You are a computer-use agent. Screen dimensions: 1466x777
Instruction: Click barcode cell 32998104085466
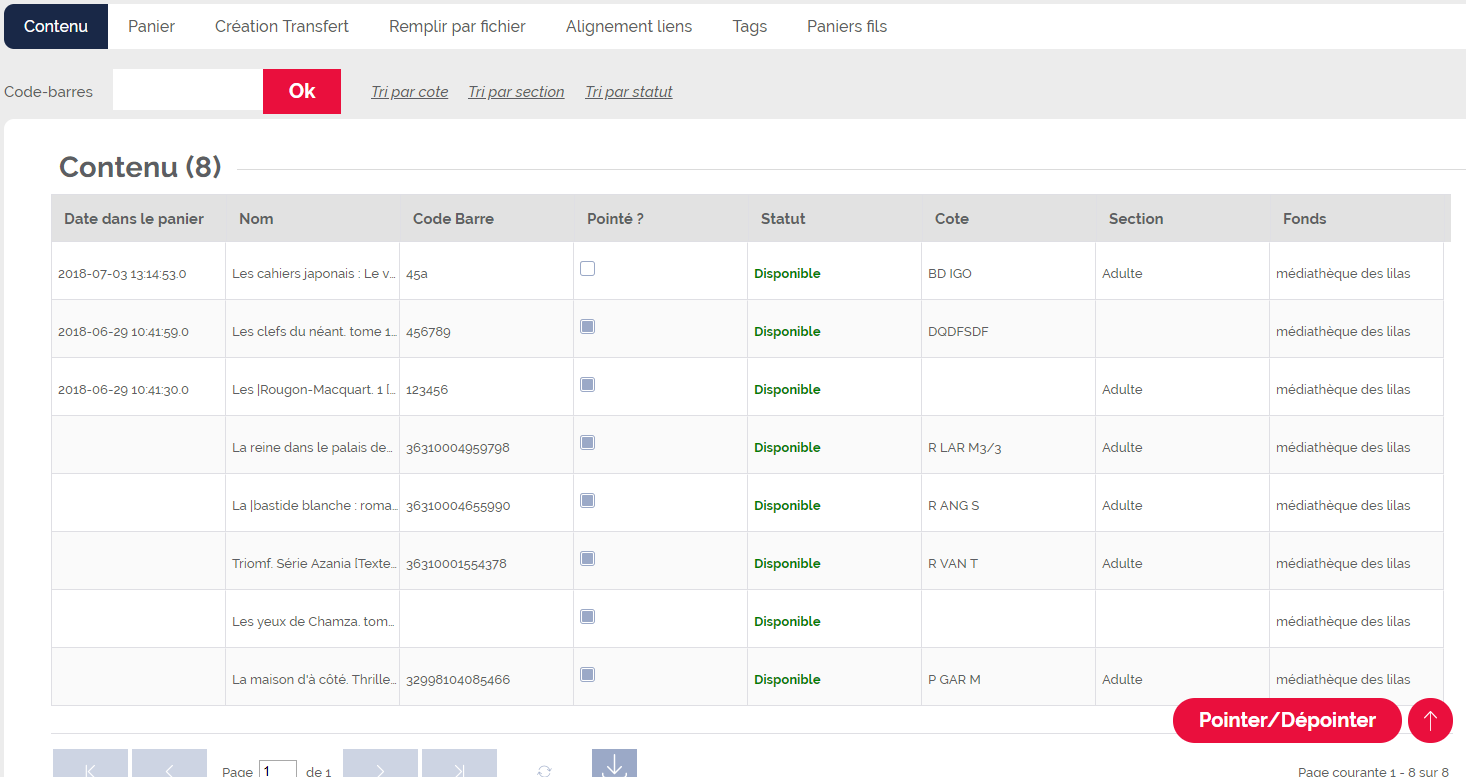tap(486, 679)
